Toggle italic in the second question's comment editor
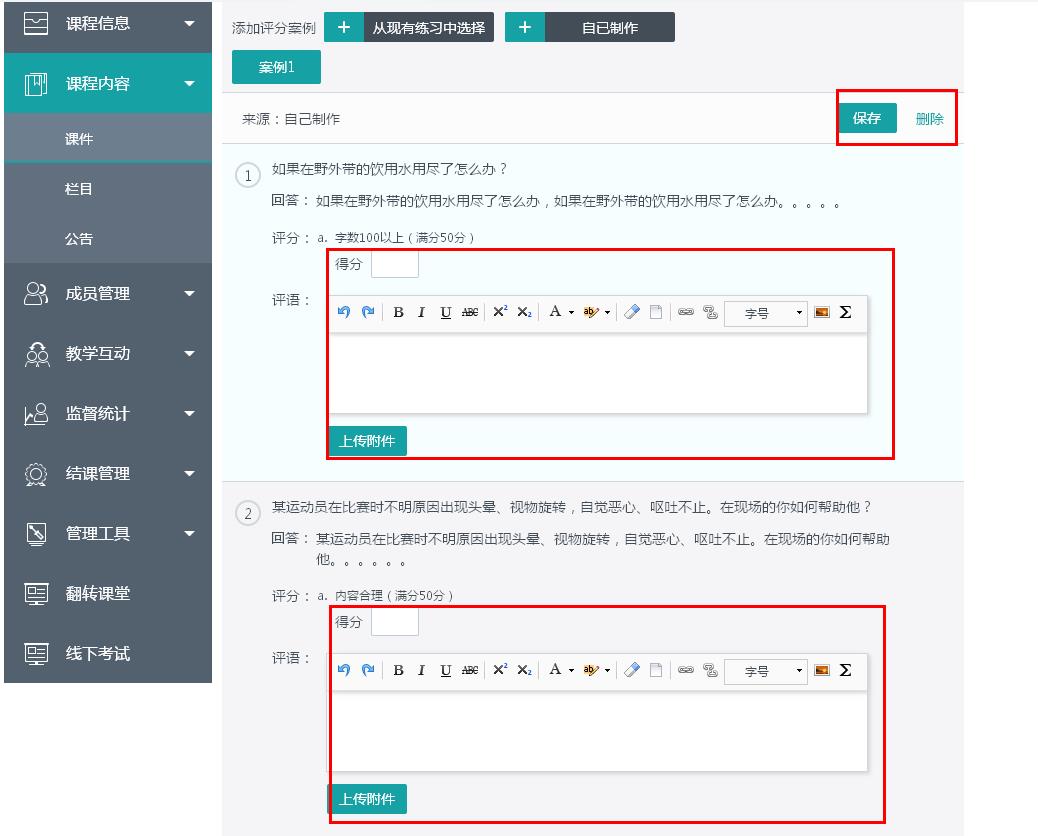Viewport: 1038px width, 836px height. point(421,670)
